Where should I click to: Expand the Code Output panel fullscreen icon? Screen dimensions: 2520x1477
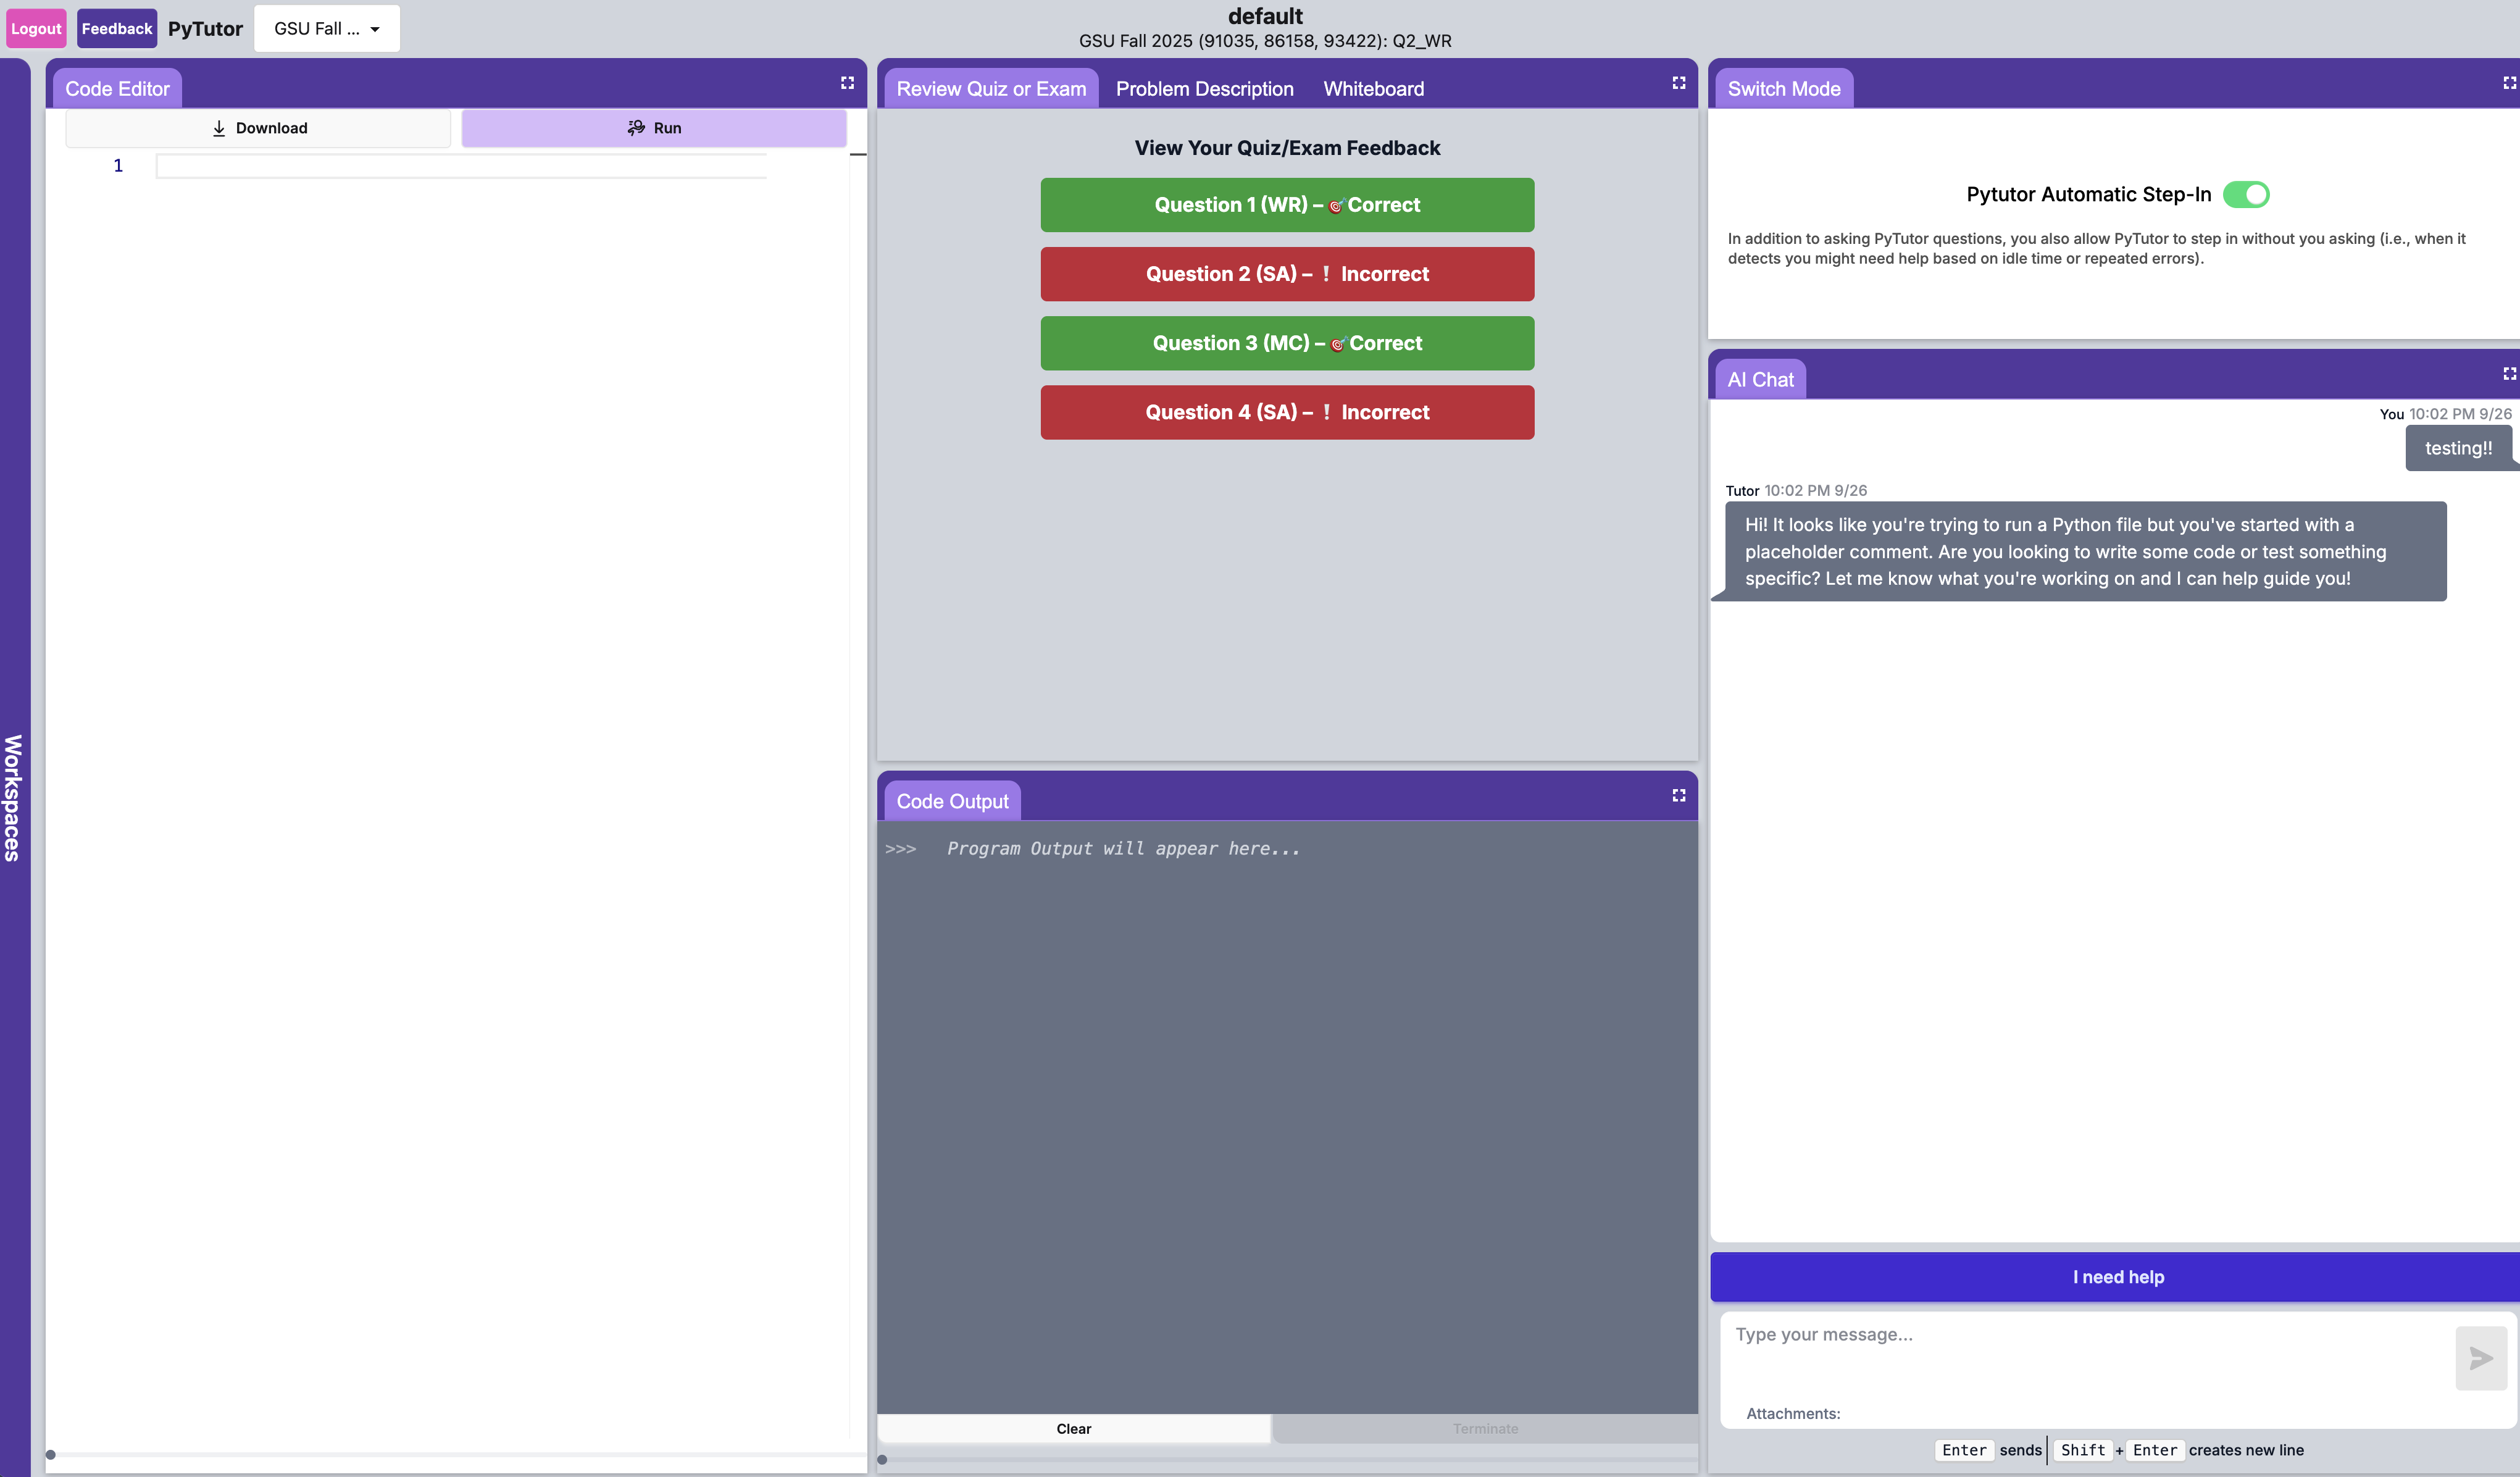[1679, 795]
